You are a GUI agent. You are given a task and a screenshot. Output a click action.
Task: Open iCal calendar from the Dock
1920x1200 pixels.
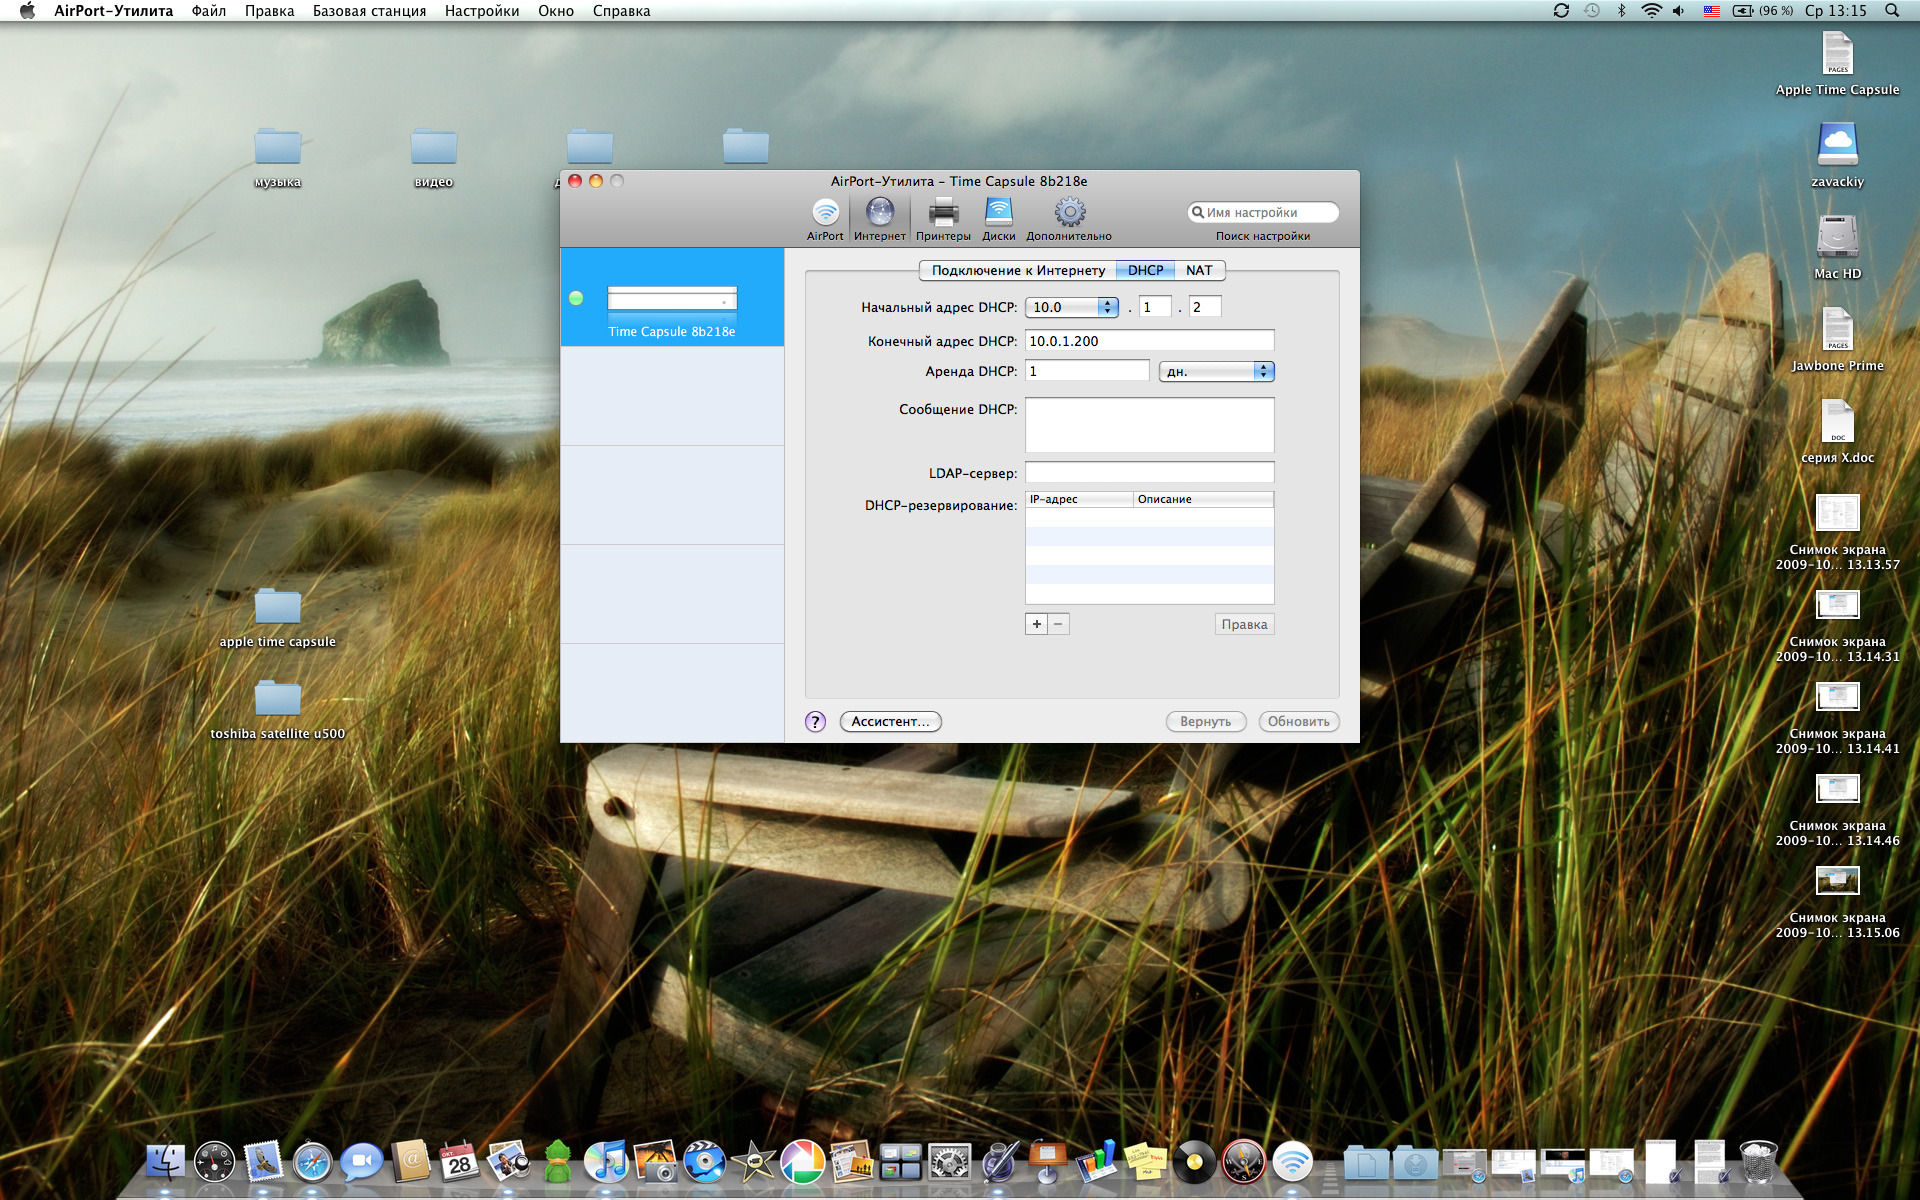pos(459,1162)
